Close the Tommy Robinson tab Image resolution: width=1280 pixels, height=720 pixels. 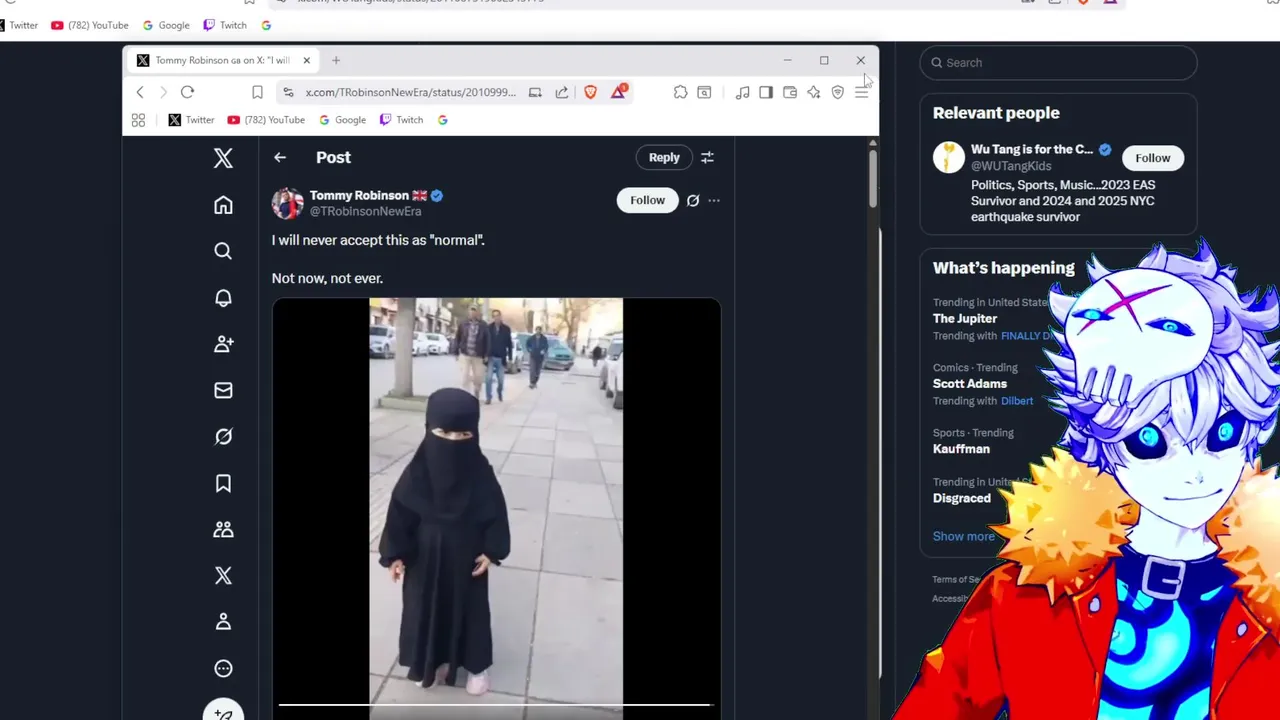(306, 60)
